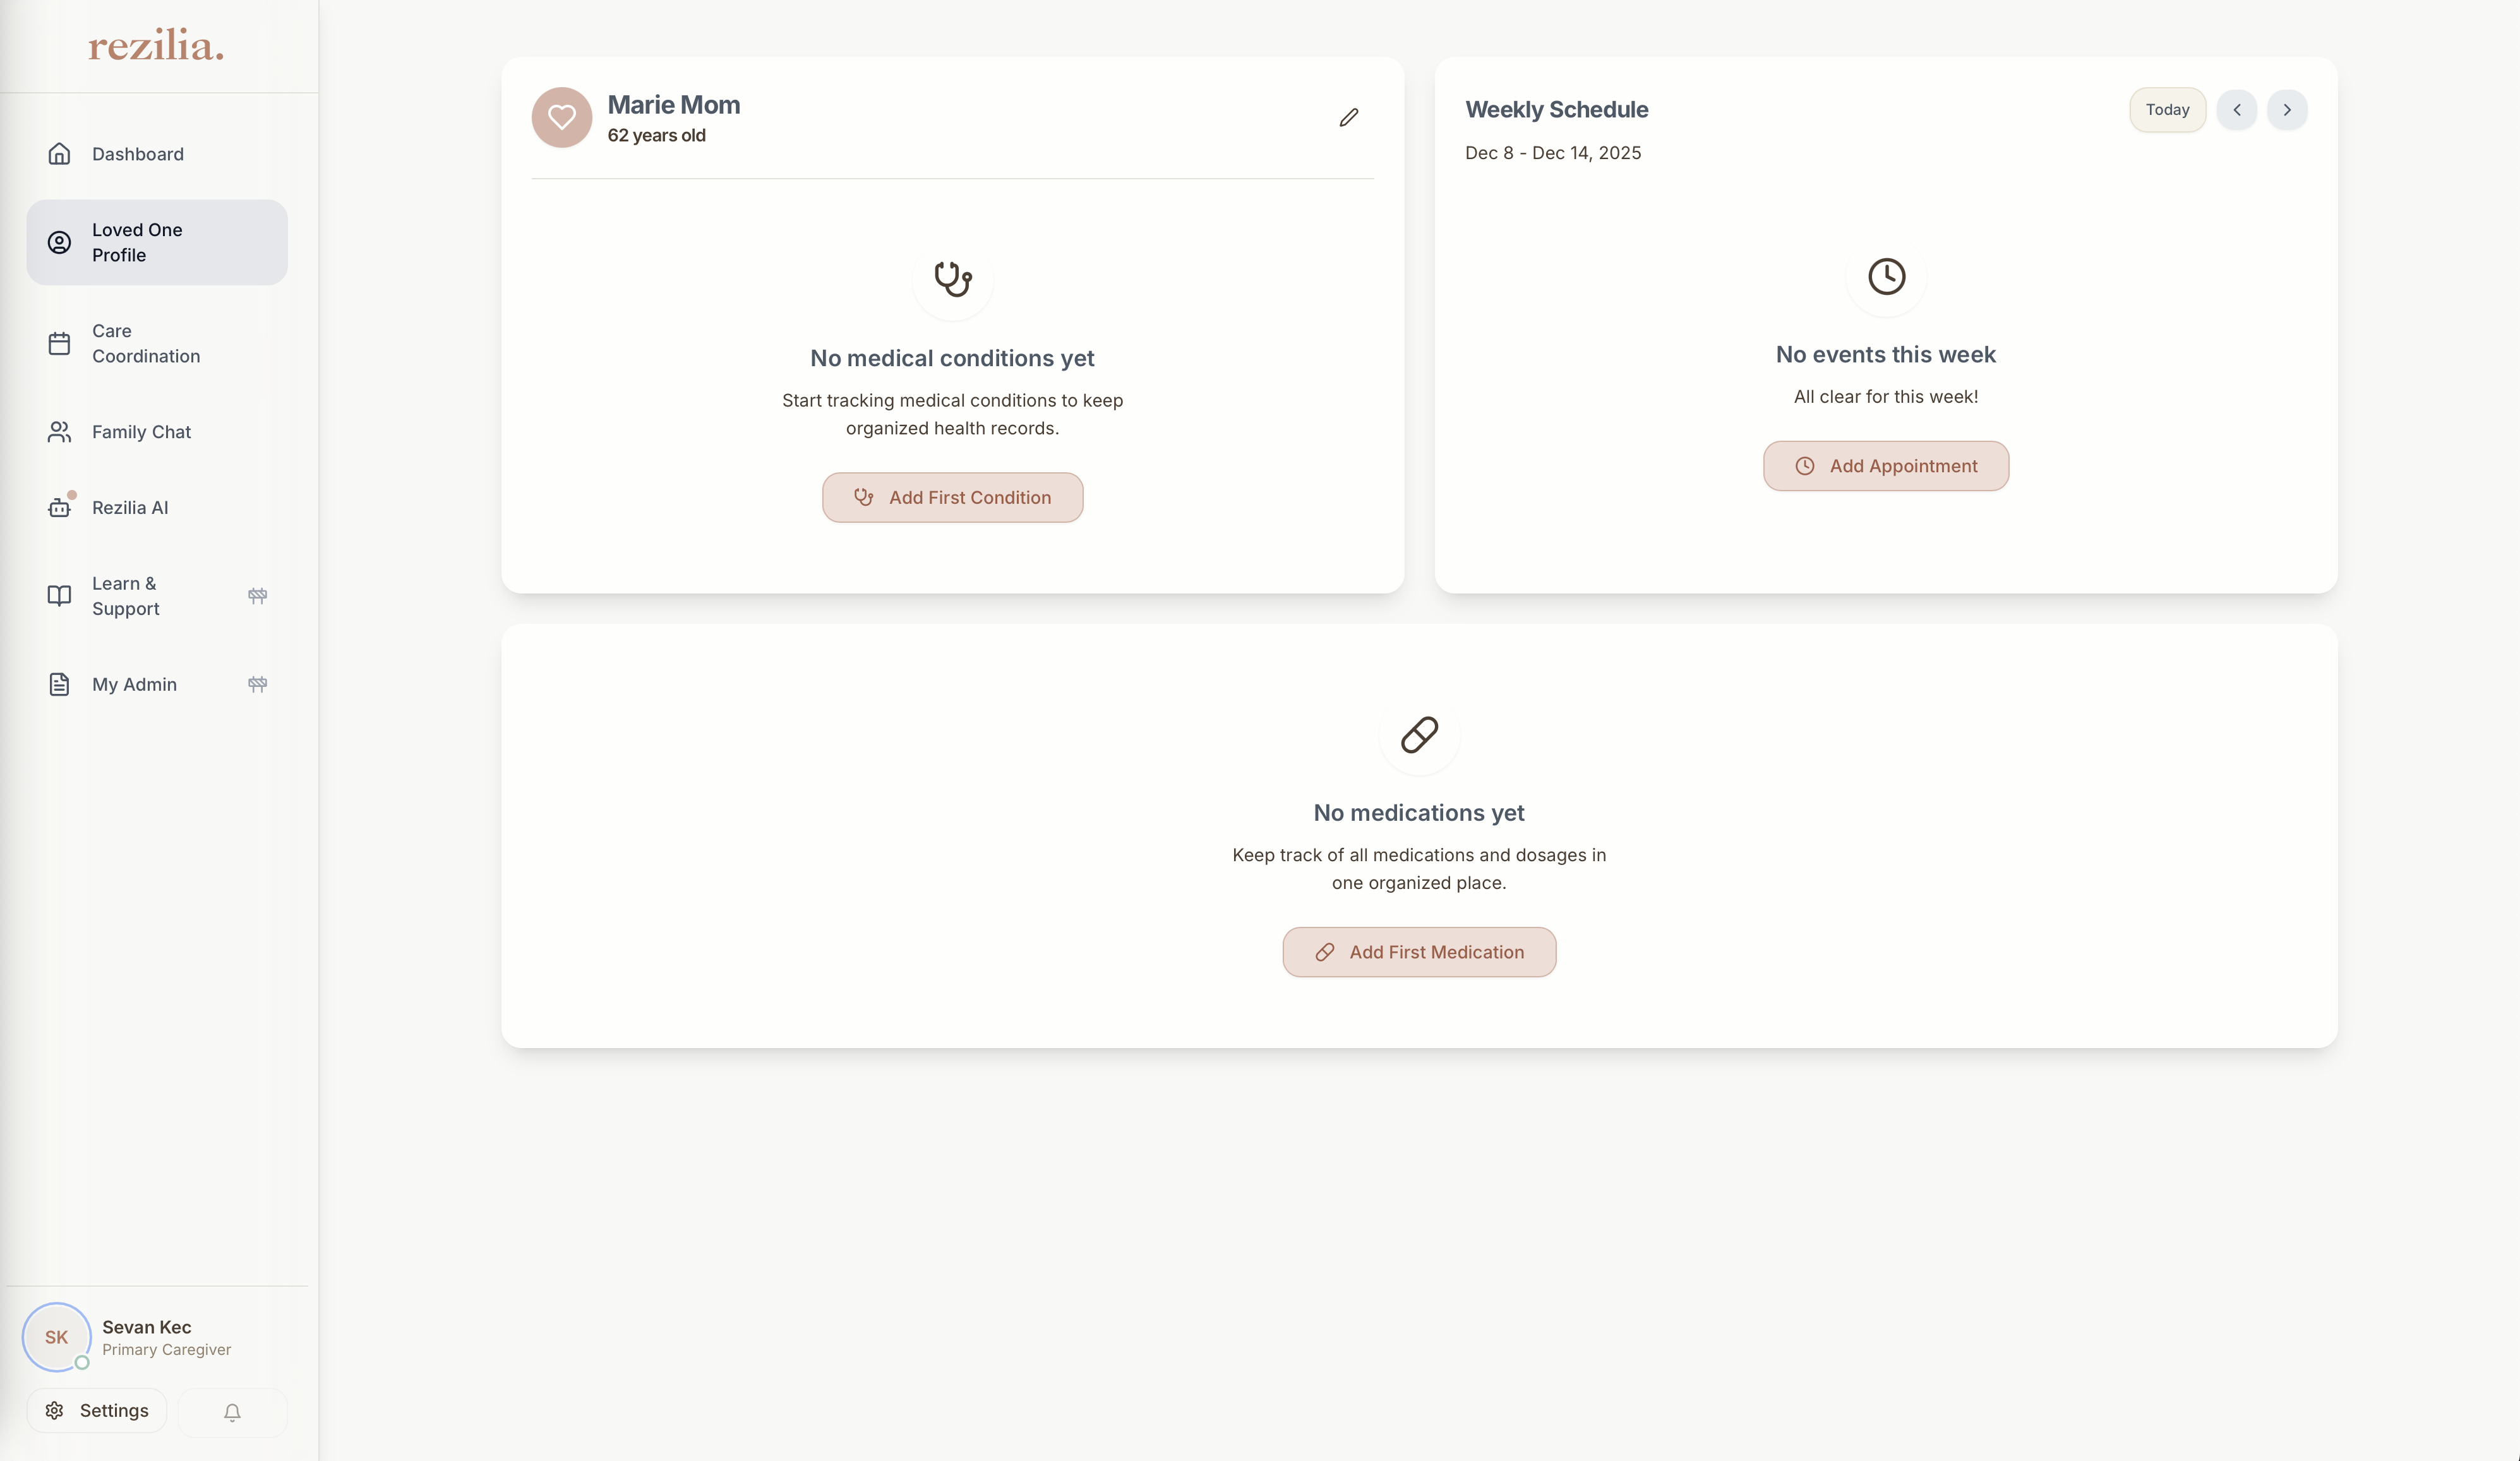Open Rezilia AI assistant
Viewport: 2520px width, 1461px height.
130,508
